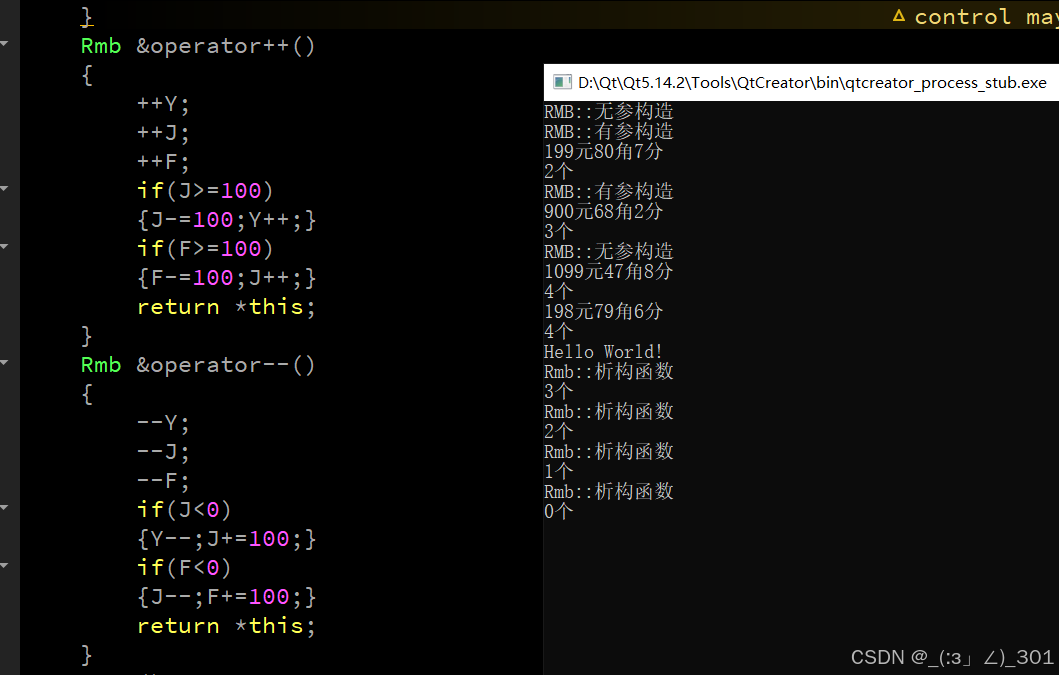Click the '{J-=100;Y++;}' code line
Viewport: 1059px width, 675px height.
226,220
